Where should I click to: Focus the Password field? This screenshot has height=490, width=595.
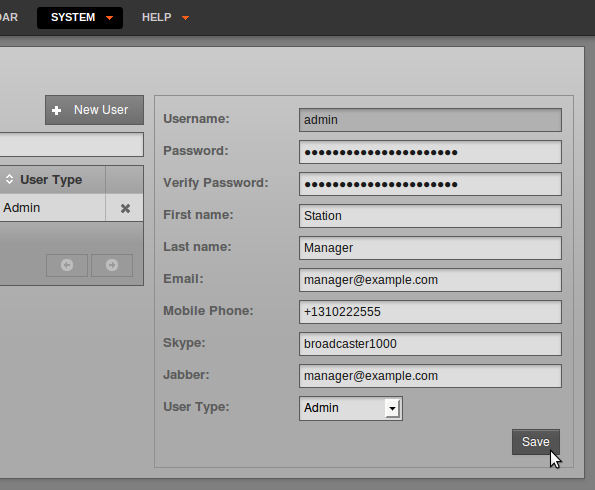pyautogui.click(x=430, y=152)
